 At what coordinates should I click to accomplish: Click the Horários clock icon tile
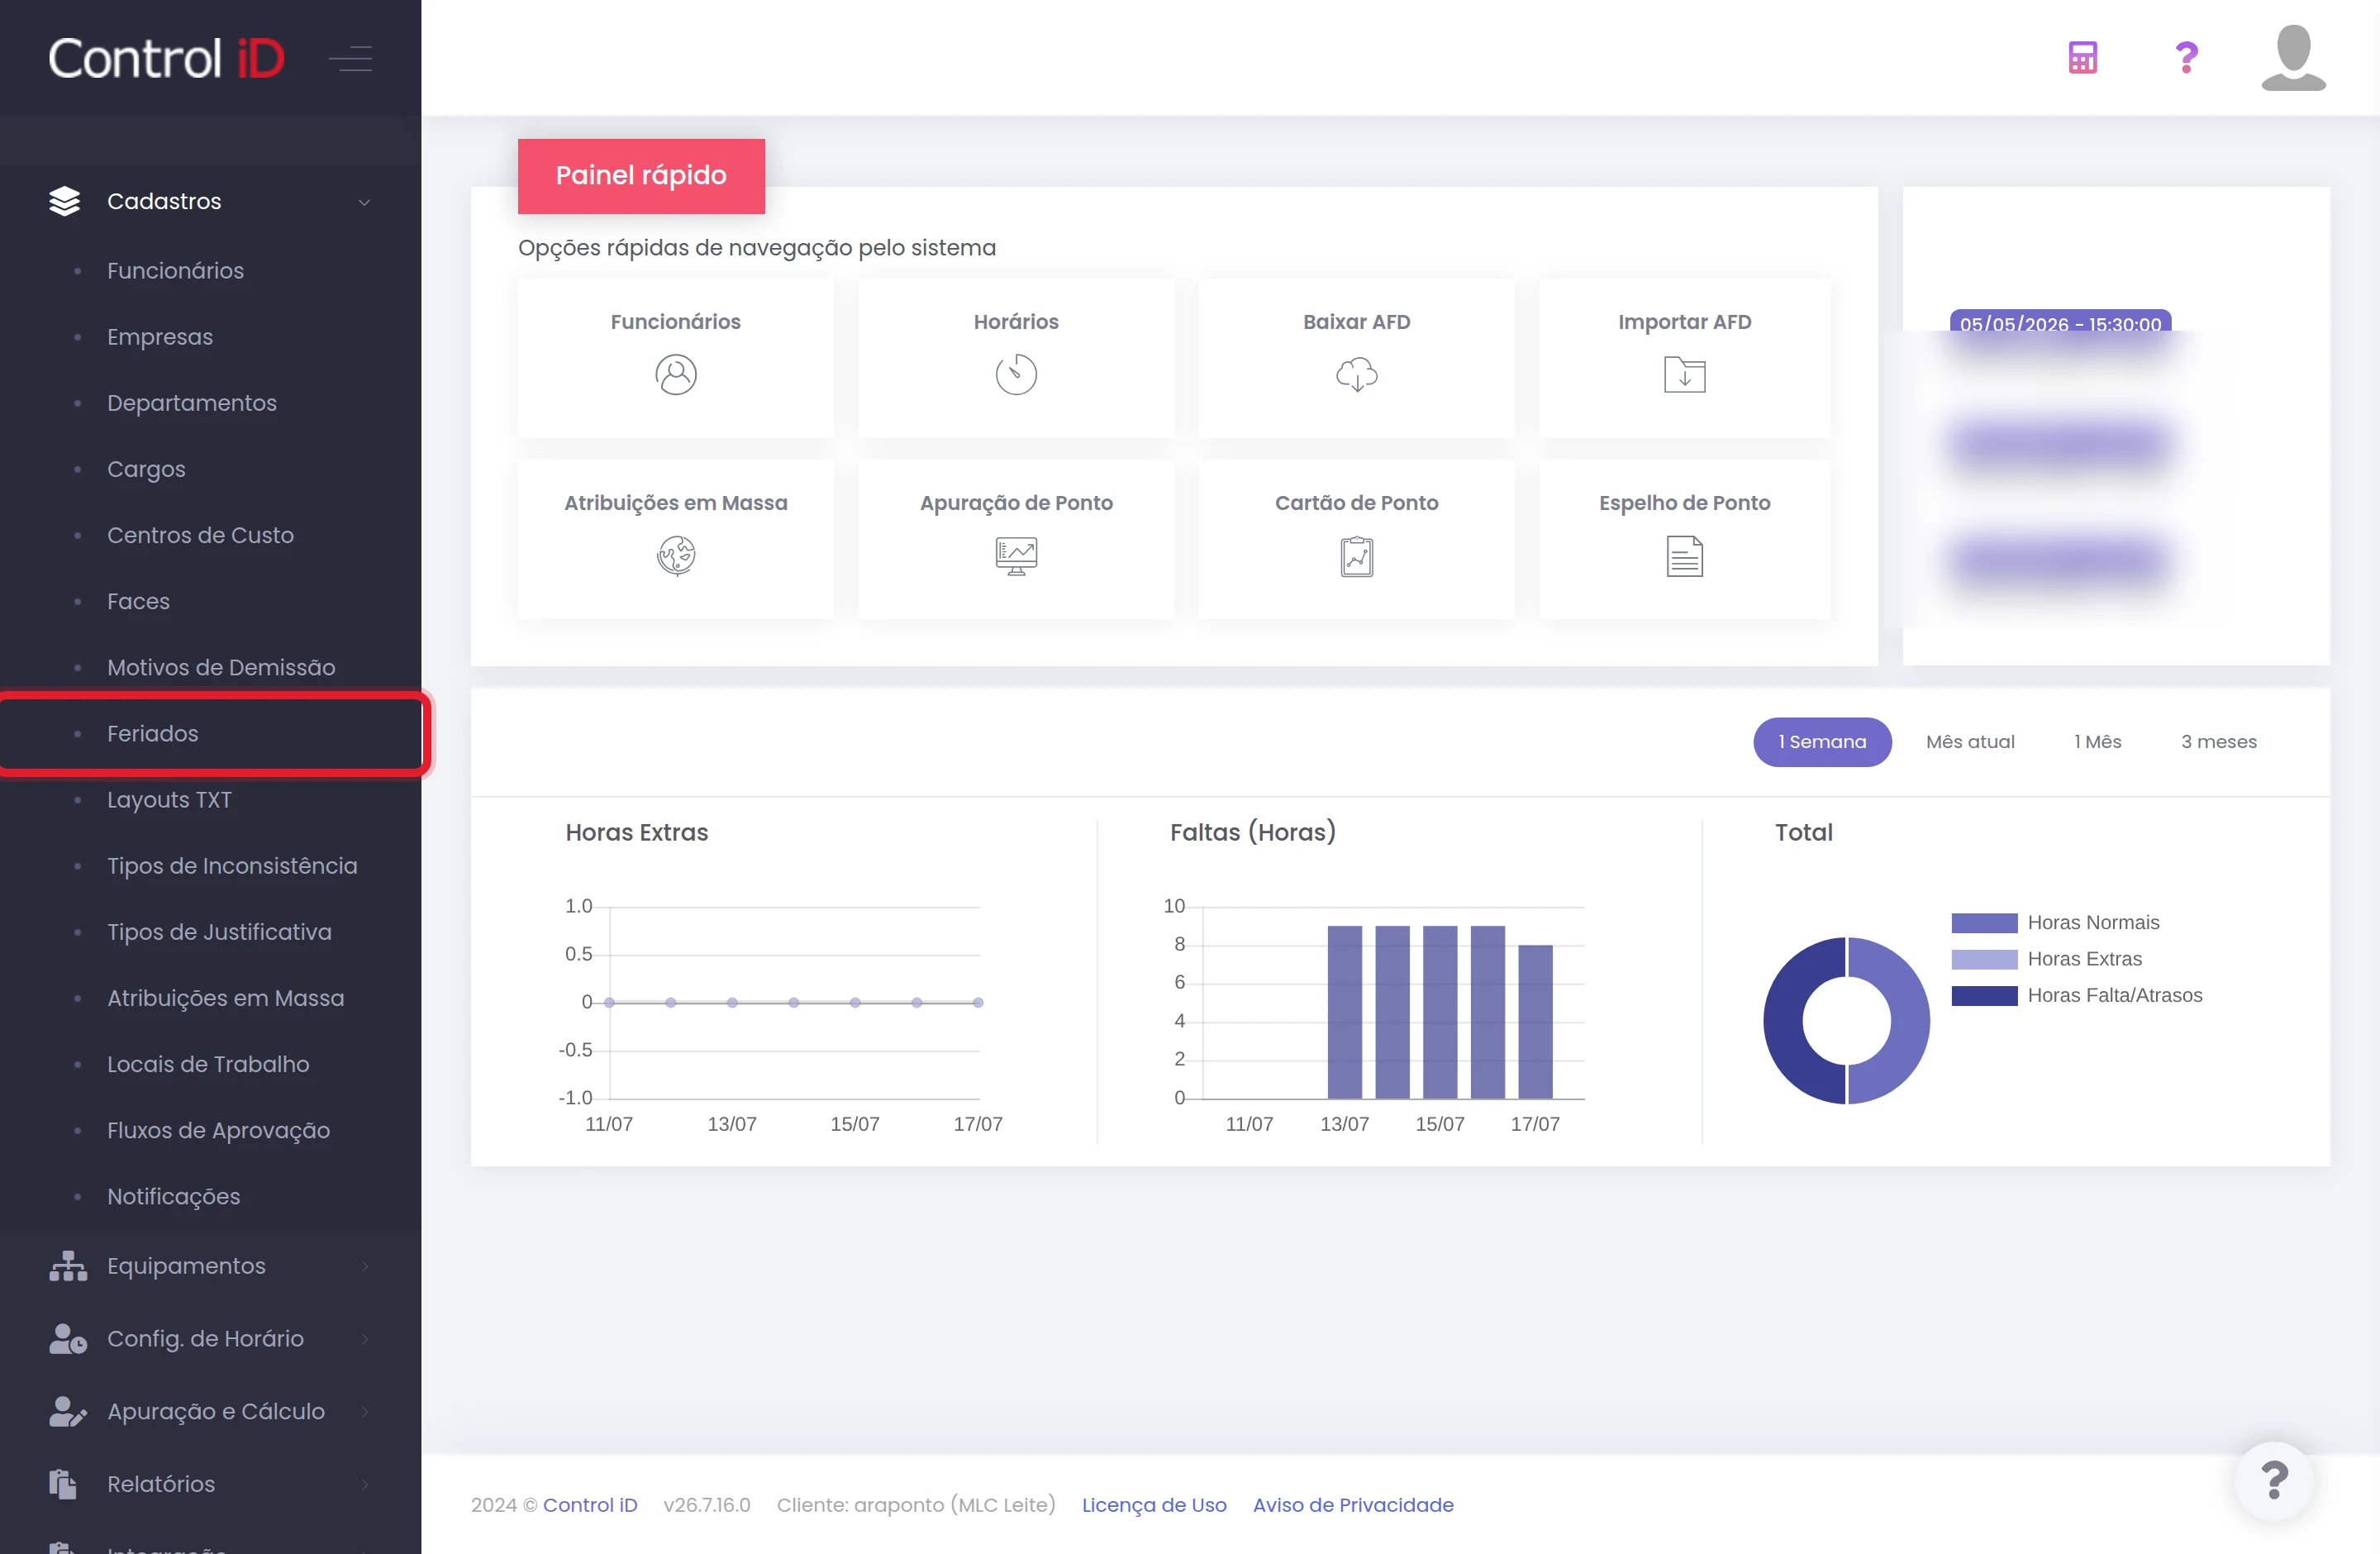pyautogui.click(x=1016, y=375)
